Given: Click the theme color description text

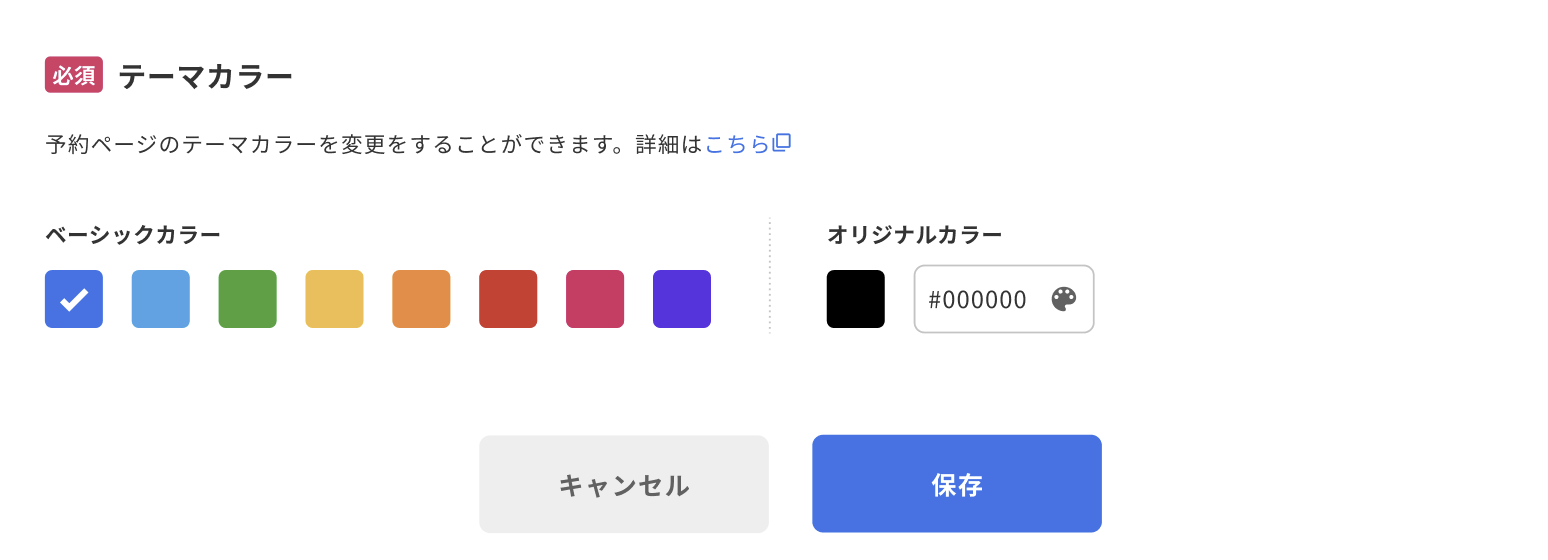Looking at the screenshot, I should [374, 144].
